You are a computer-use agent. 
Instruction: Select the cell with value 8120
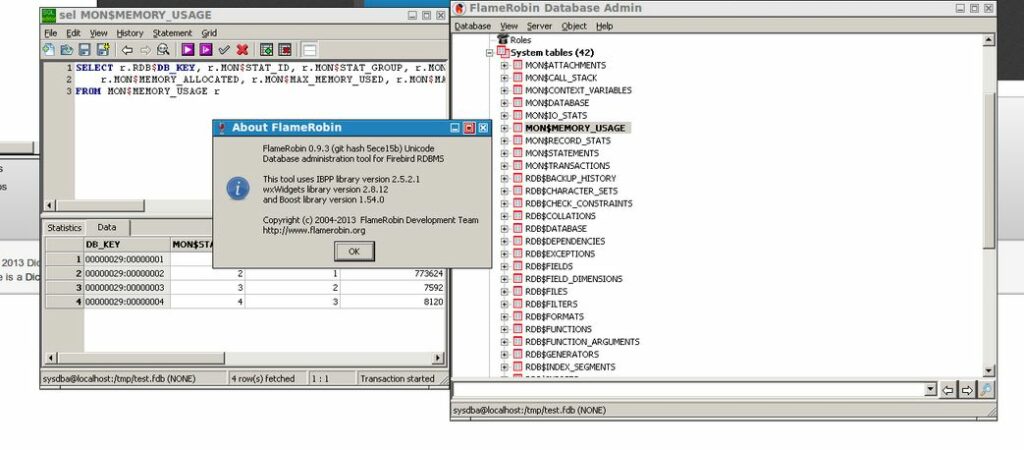point(393,302)
